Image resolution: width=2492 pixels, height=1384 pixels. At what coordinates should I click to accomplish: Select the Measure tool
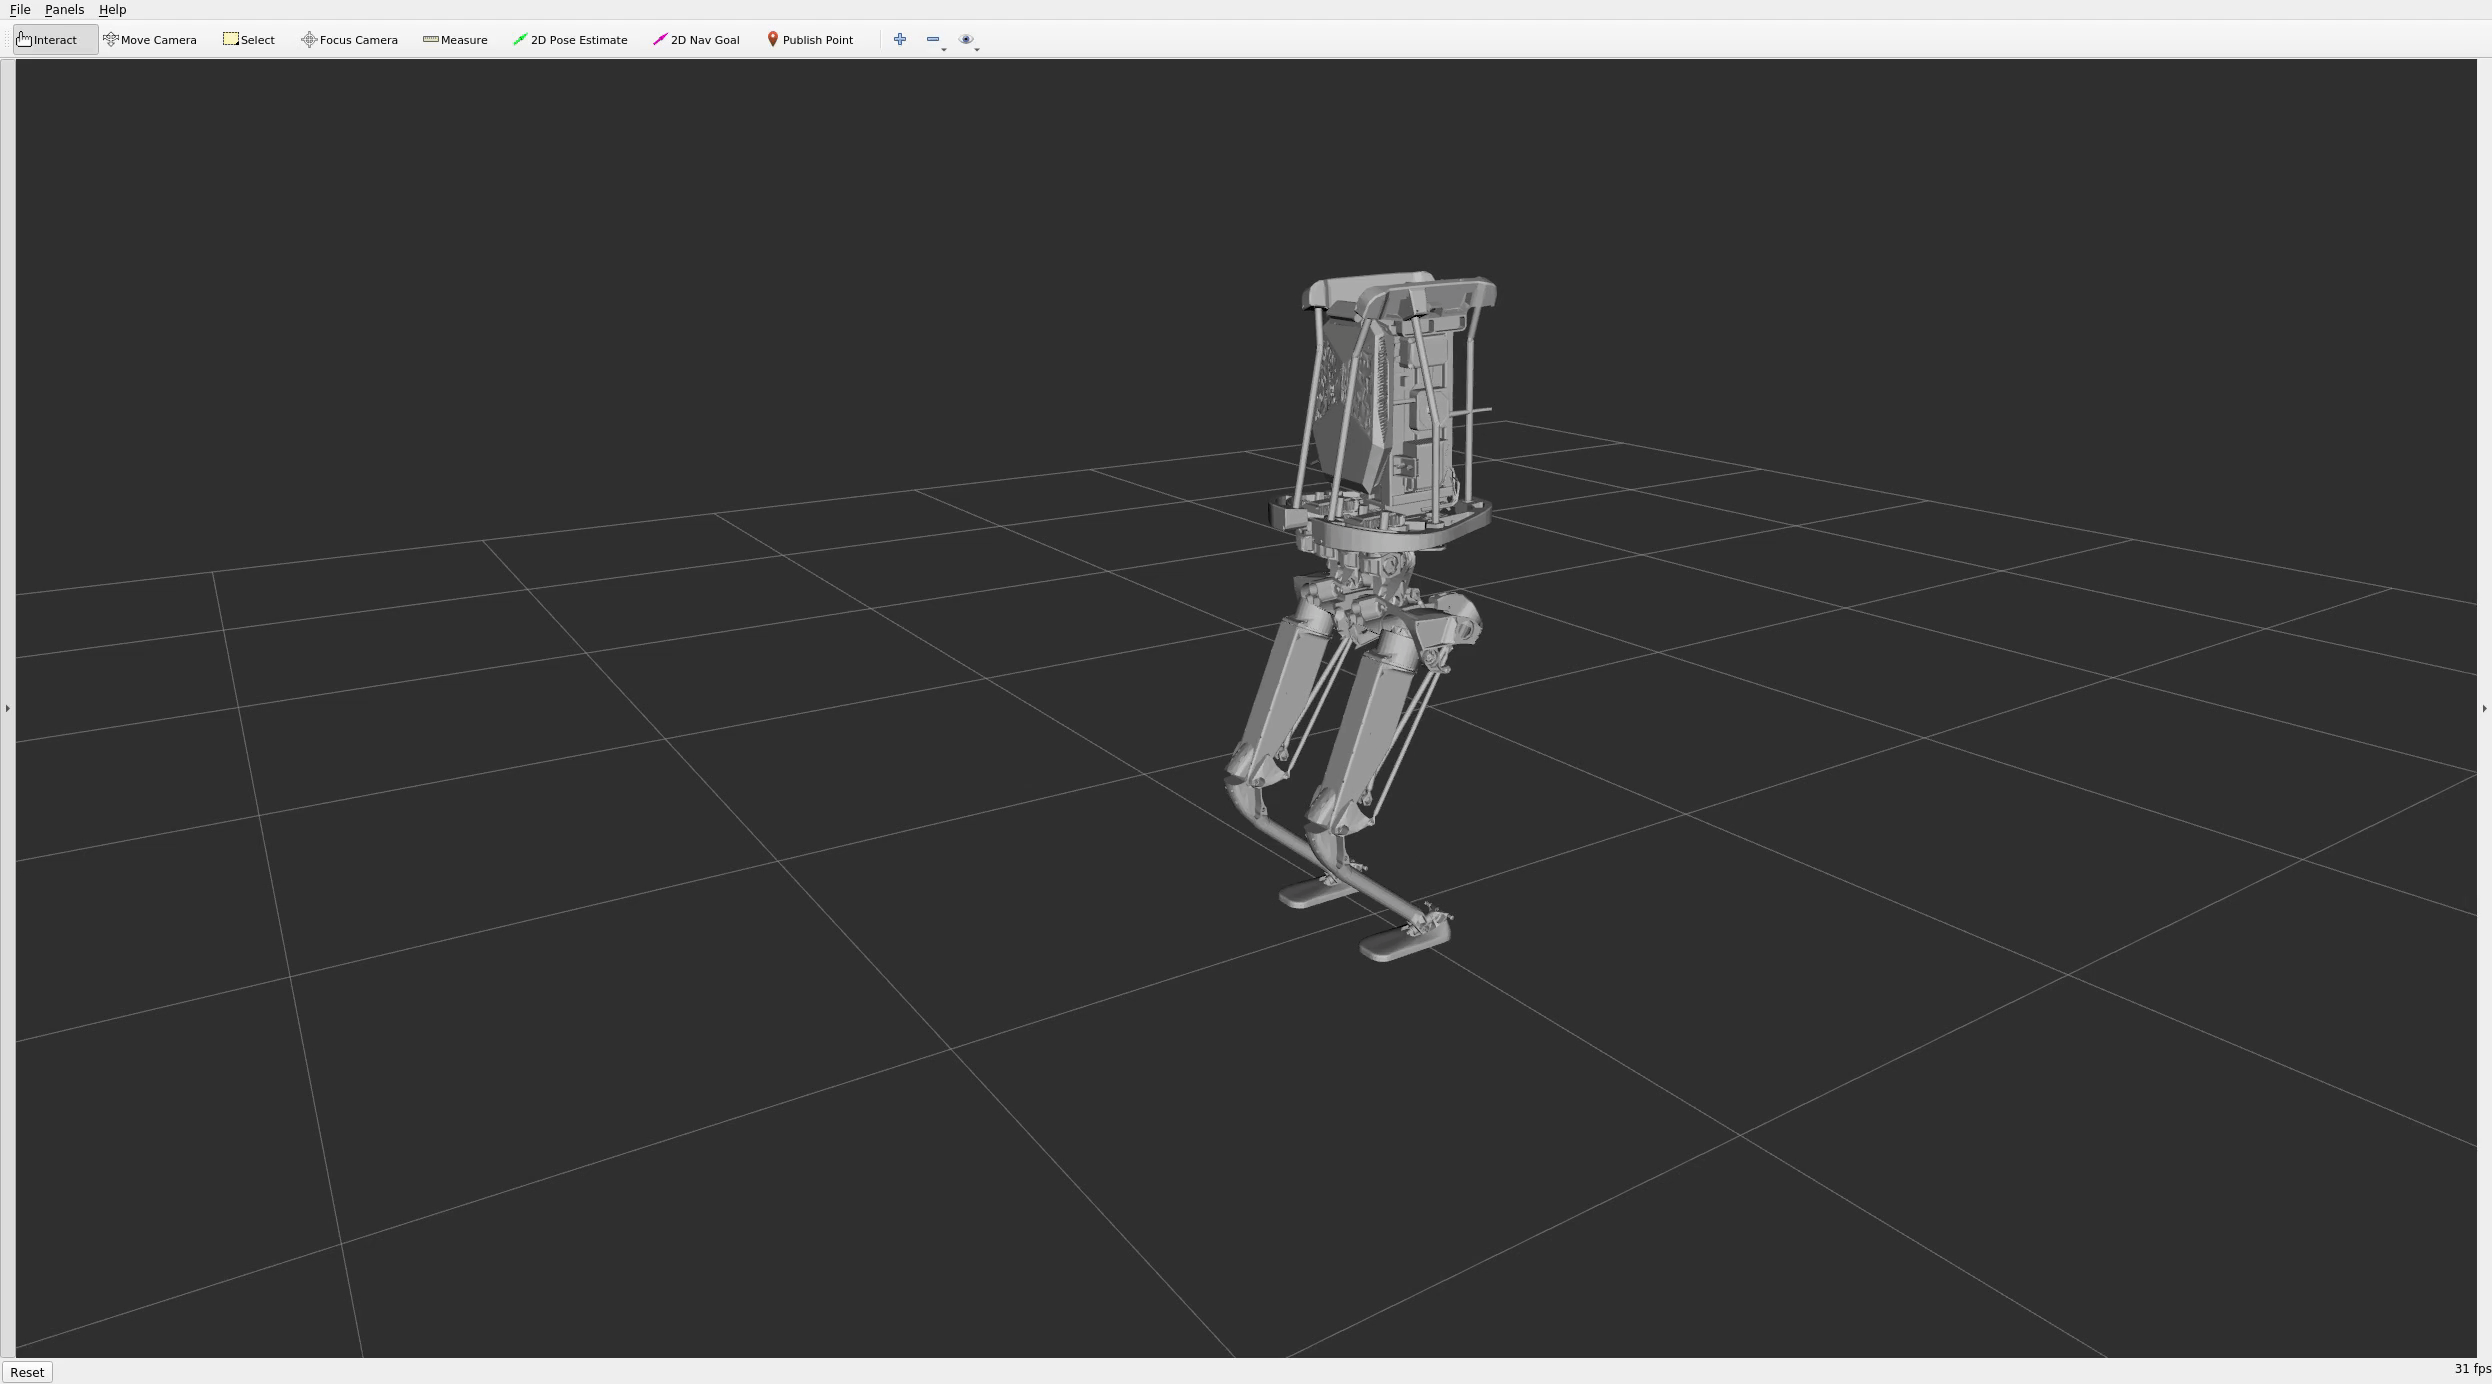click(453, 39)
